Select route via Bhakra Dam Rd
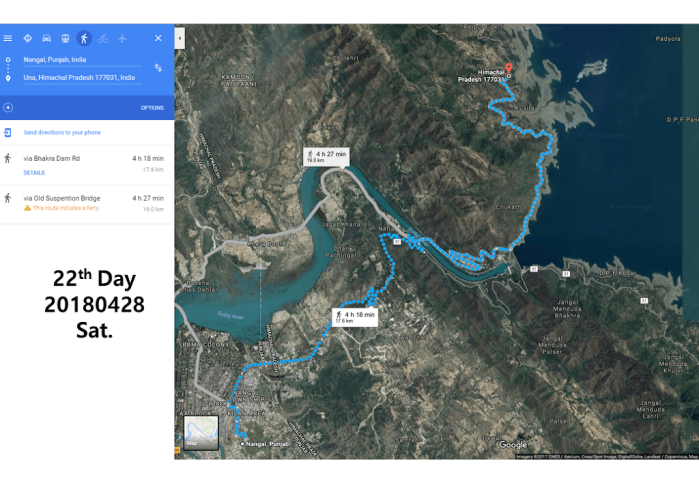Viewport: 699px width, 483px height. 87,165
